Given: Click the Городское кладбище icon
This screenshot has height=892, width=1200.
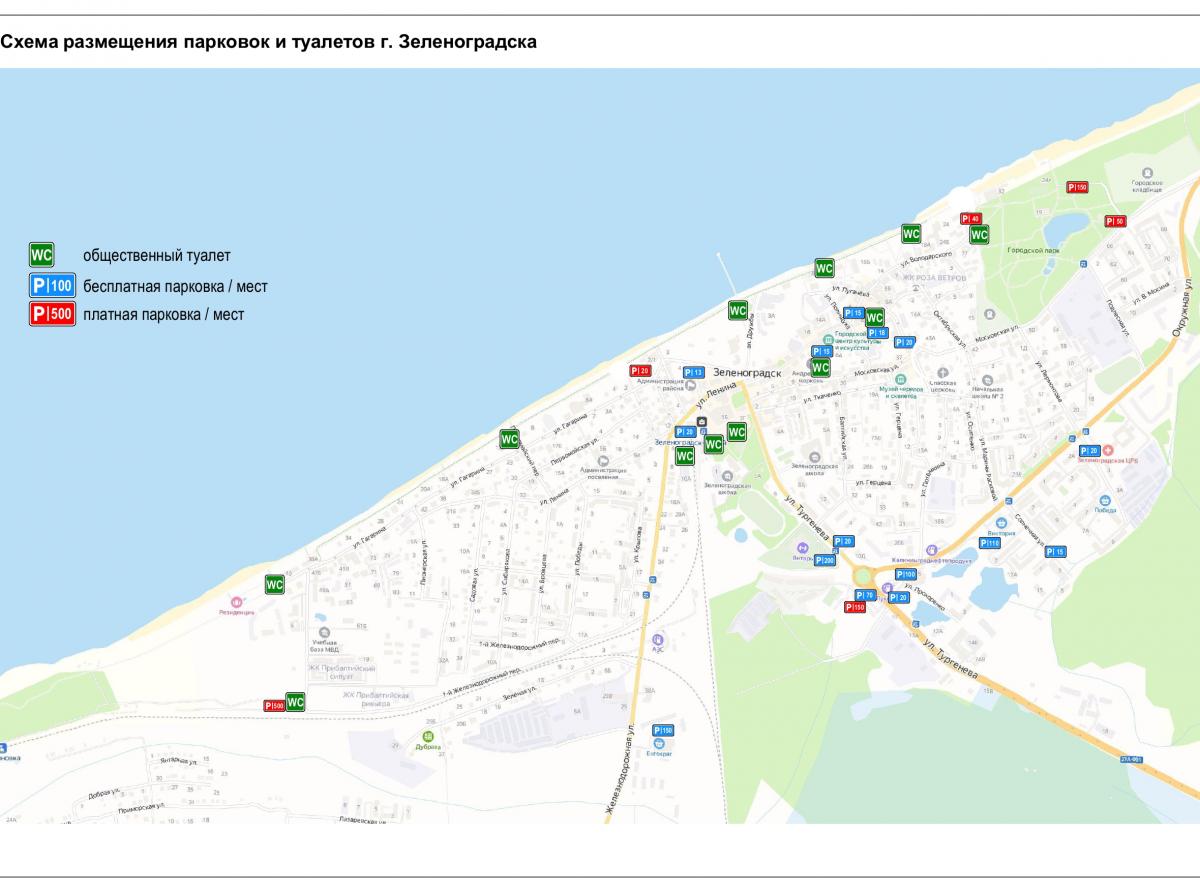Looking at the screenshot, I should (1146, 173).
